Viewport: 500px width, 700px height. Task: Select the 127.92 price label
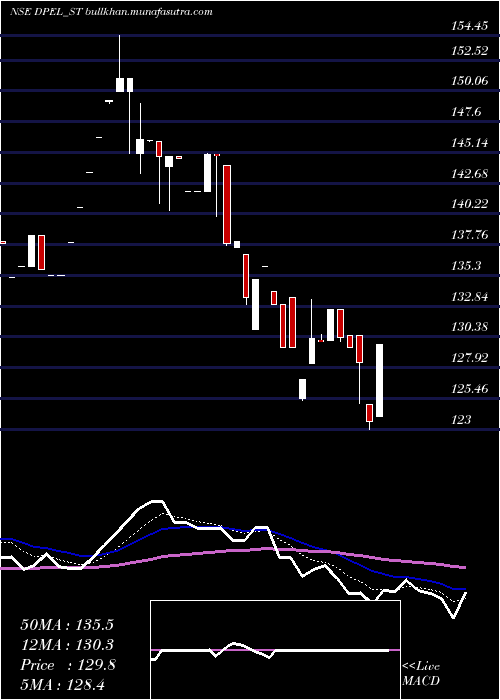pyautogui.click(x=469, y=358)
